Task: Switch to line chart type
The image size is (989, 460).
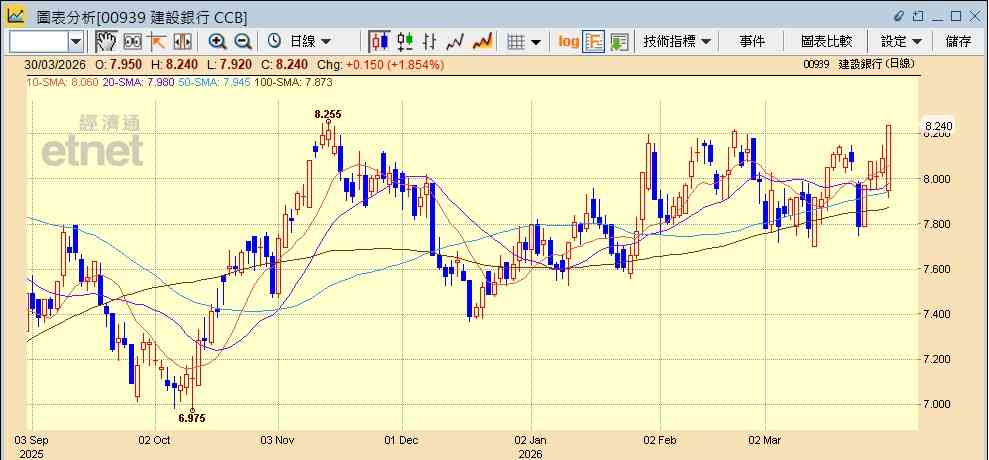Action: [x=455, y=42]
